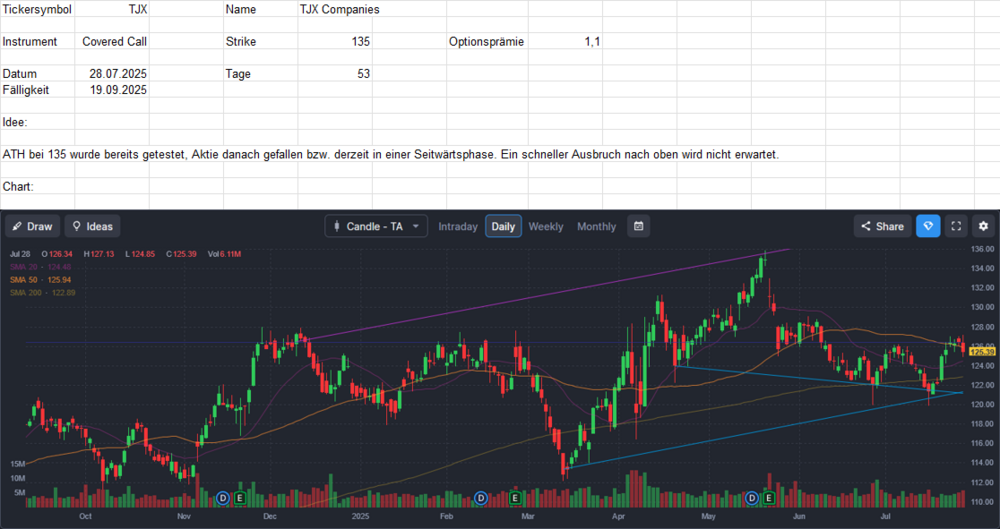Image resolution: width=1000 pixels, height=529 pixels.
Task: Select the Optionsprämie value cell 1,1
Action: pos(565,42)
